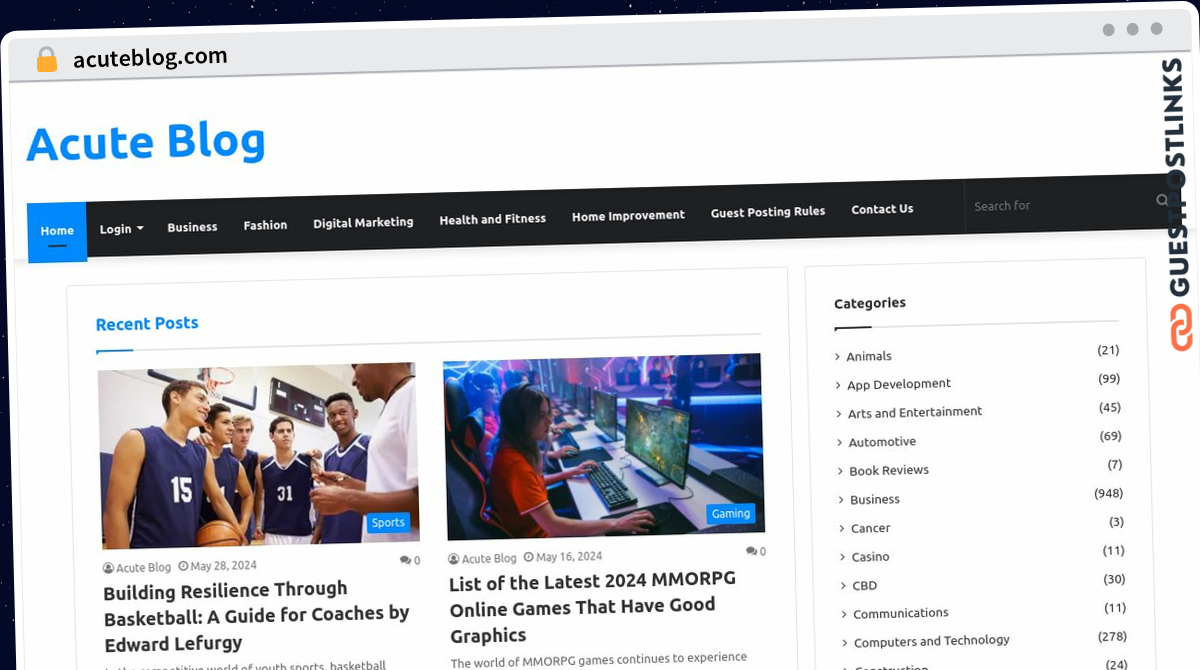1200x670 pixels.
Task: Click the (948) count next to Business
Action: (x=1109, y=493)
